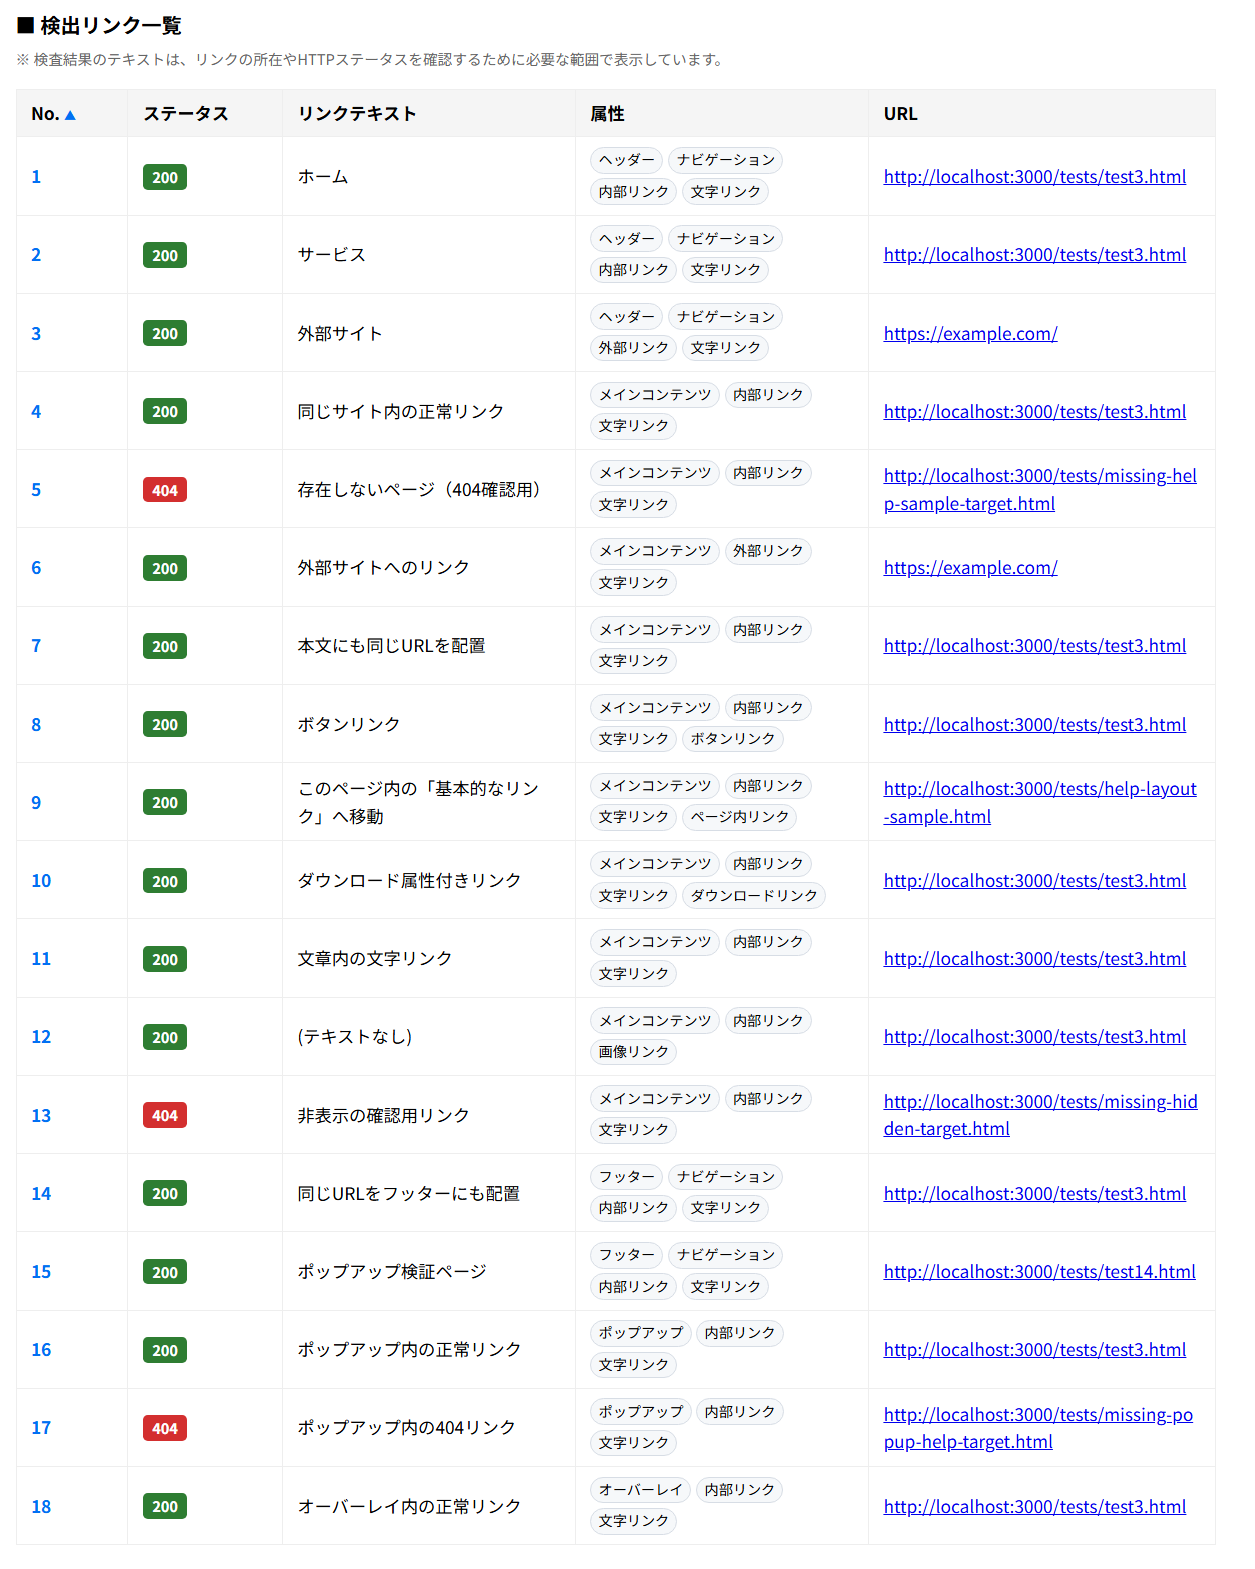Screen dimensions: 1255x1569
Task: Select the text サービス
Action: [332, 255]
